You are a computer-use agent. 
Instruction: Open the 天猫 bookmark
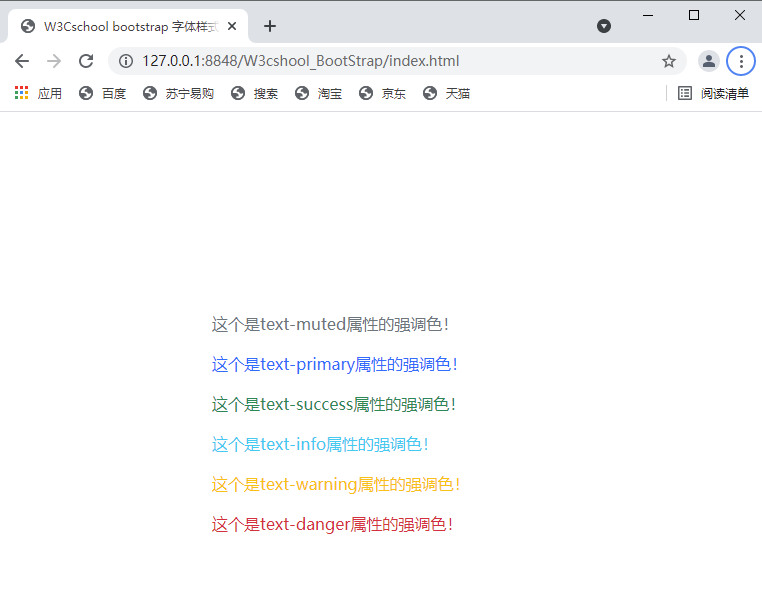[x=446, y=93]
